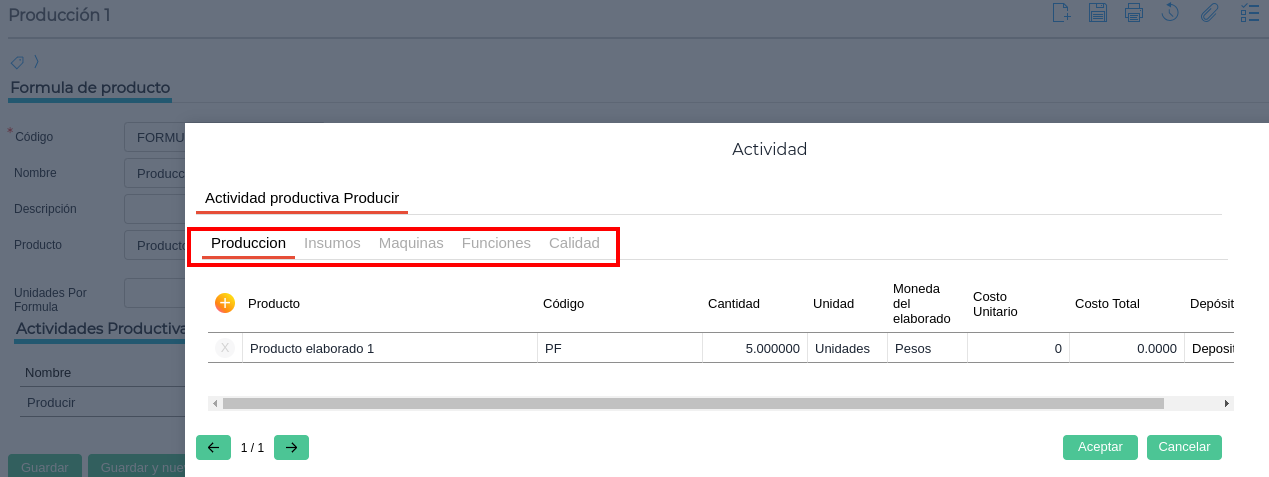Click the tag icon below the title
Viewport: 1269px width, 477px height.
(18, 62)
